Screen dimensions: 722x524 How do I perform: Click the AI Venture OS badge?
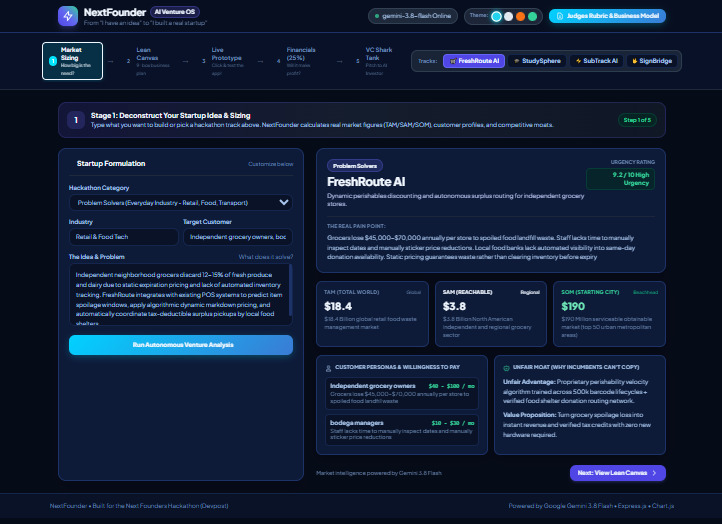point(175,12)
